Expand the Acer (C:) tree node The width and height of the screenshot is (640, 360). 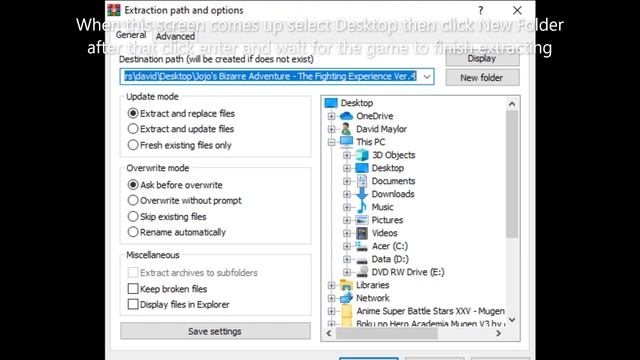pos(347,246)
